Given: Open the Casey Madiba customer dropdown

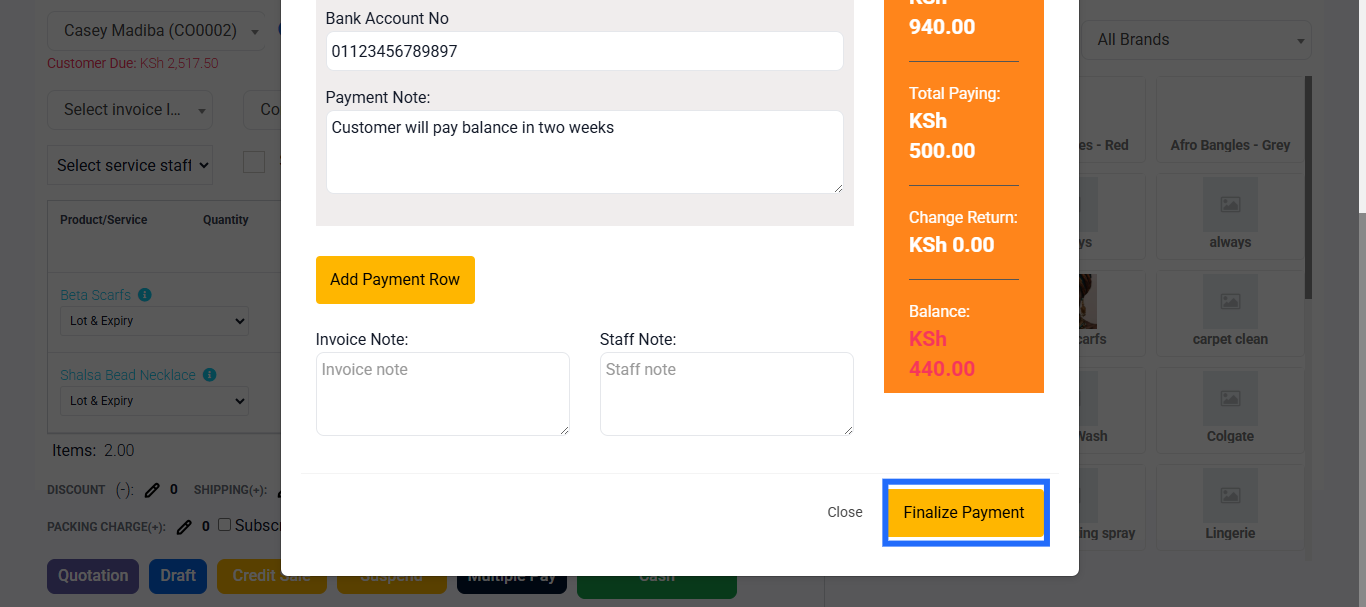Looking at the screenshot, I should tap(157, 31).
